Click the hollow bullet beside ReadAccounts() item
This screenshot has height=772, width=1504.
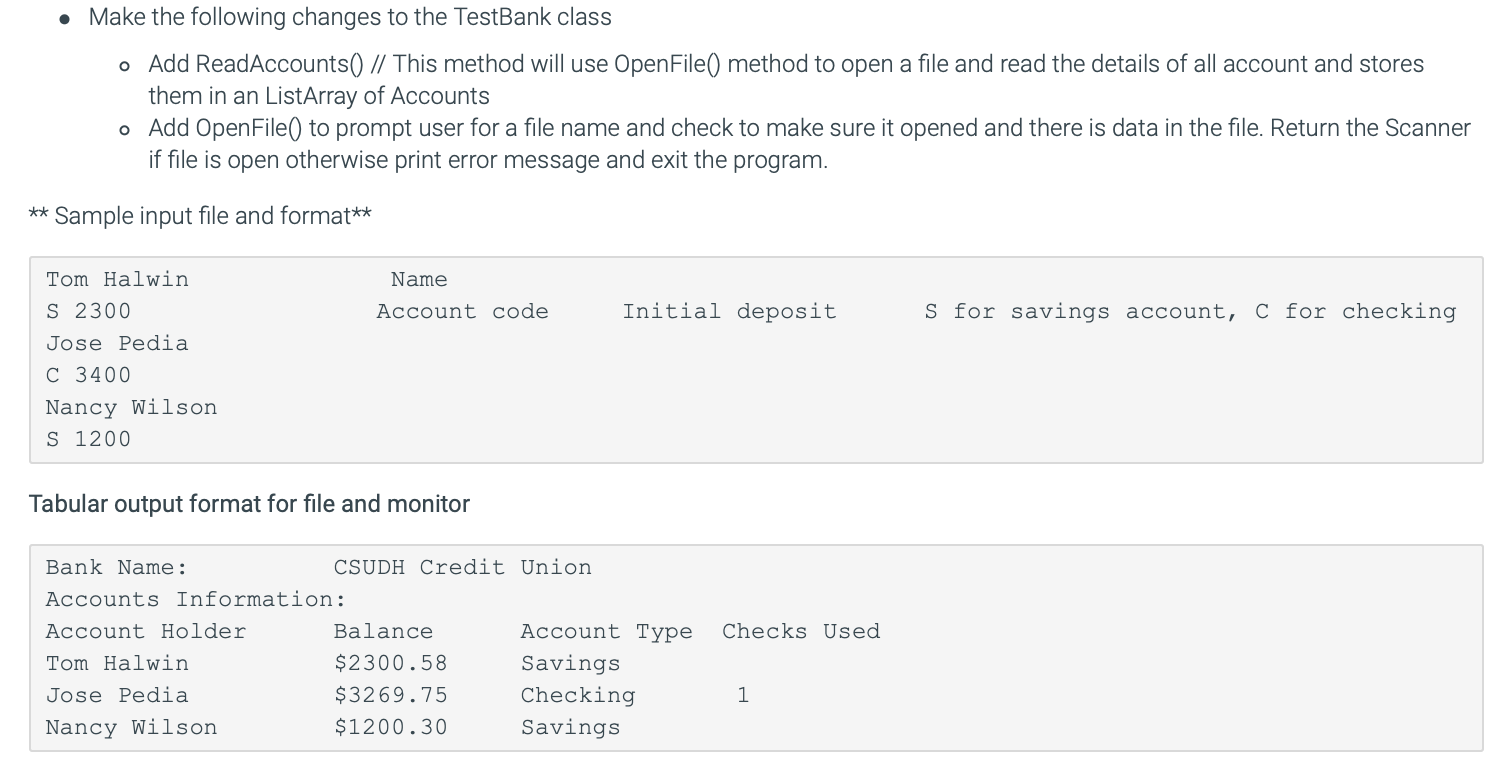tap(123, 66)
